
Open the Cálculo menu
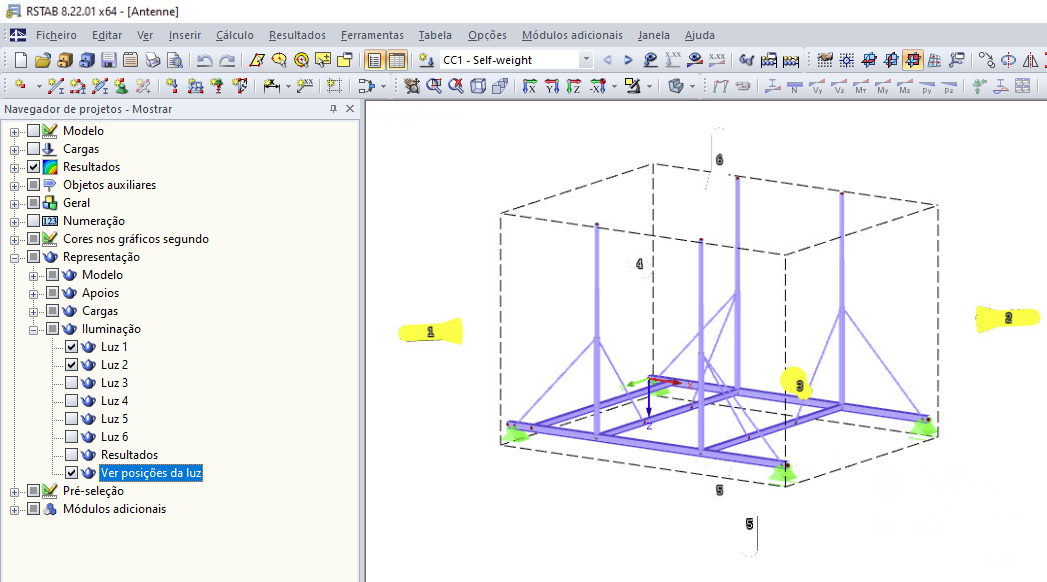[234, 35]
